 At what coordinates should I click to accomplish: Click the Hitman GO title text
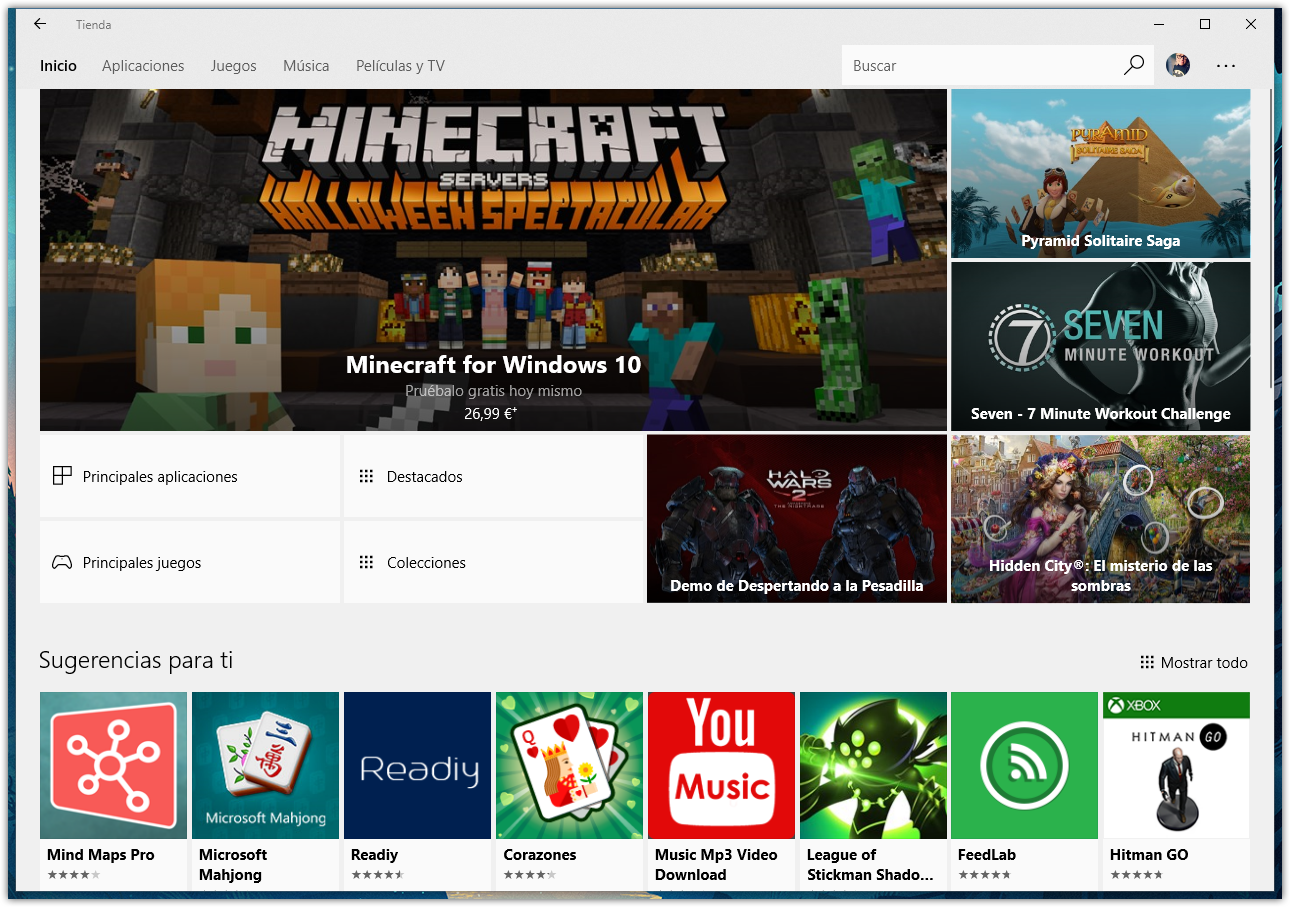[x=1149, y=855]
